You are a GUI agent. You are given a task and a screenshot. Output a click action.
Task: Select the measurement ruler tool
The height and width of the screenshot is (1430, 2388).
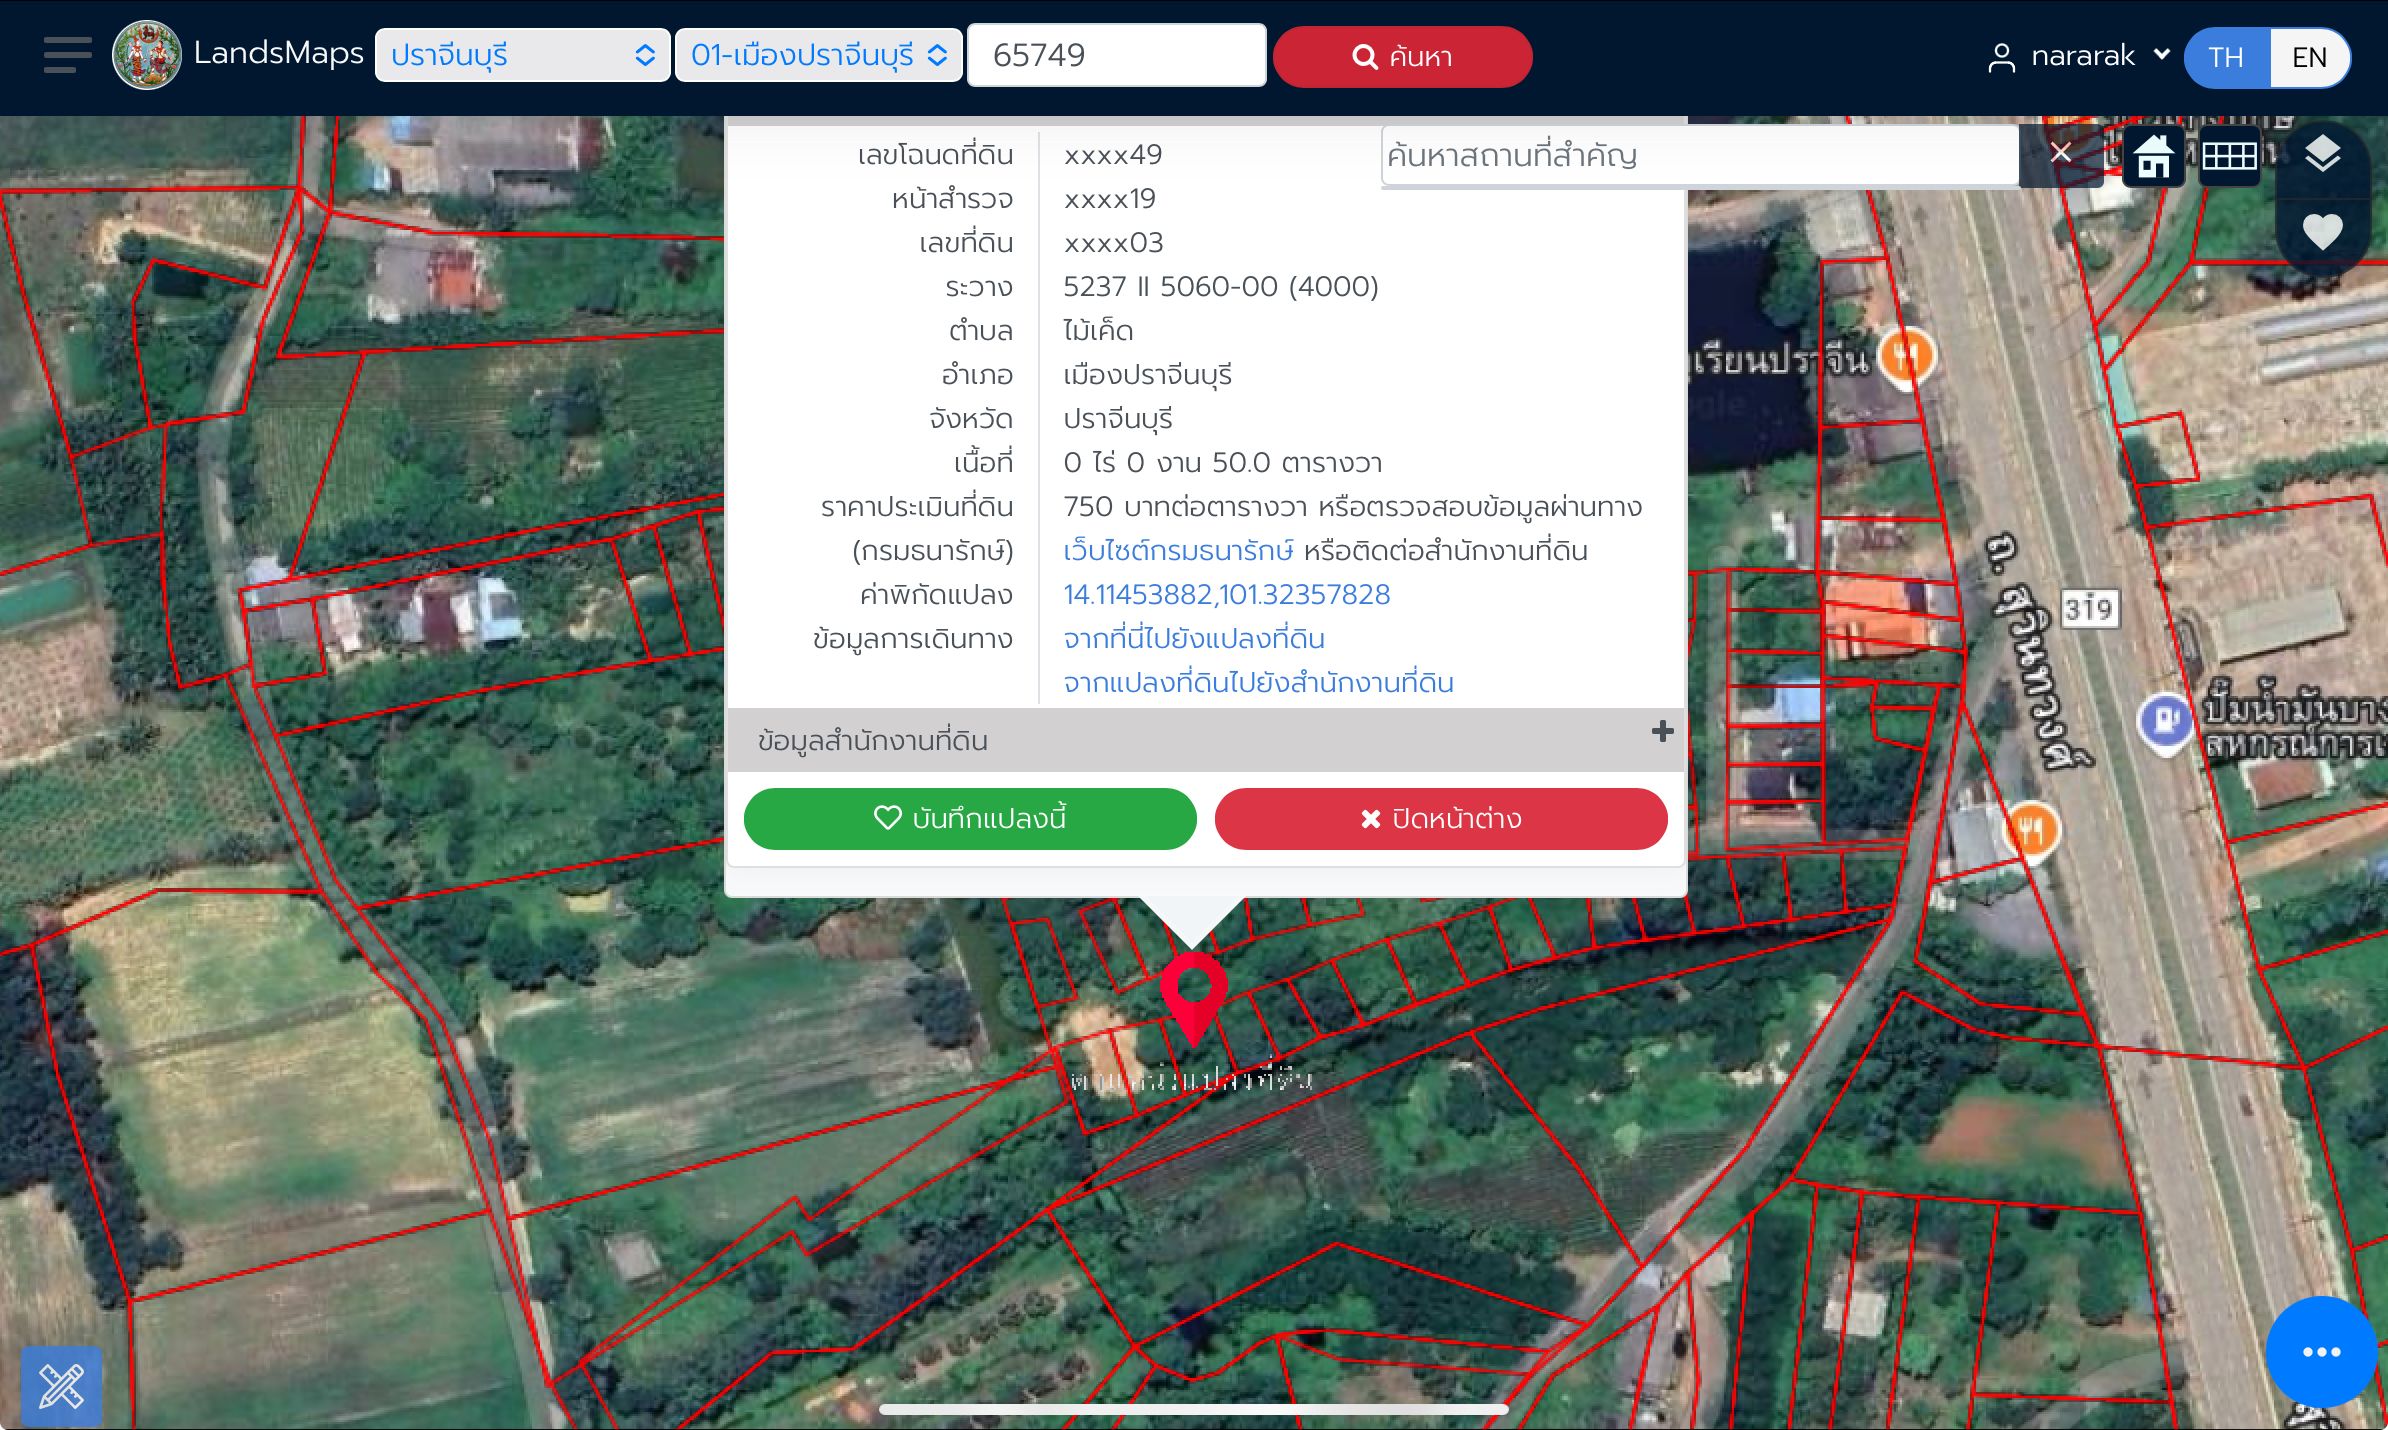[61, 1386]
